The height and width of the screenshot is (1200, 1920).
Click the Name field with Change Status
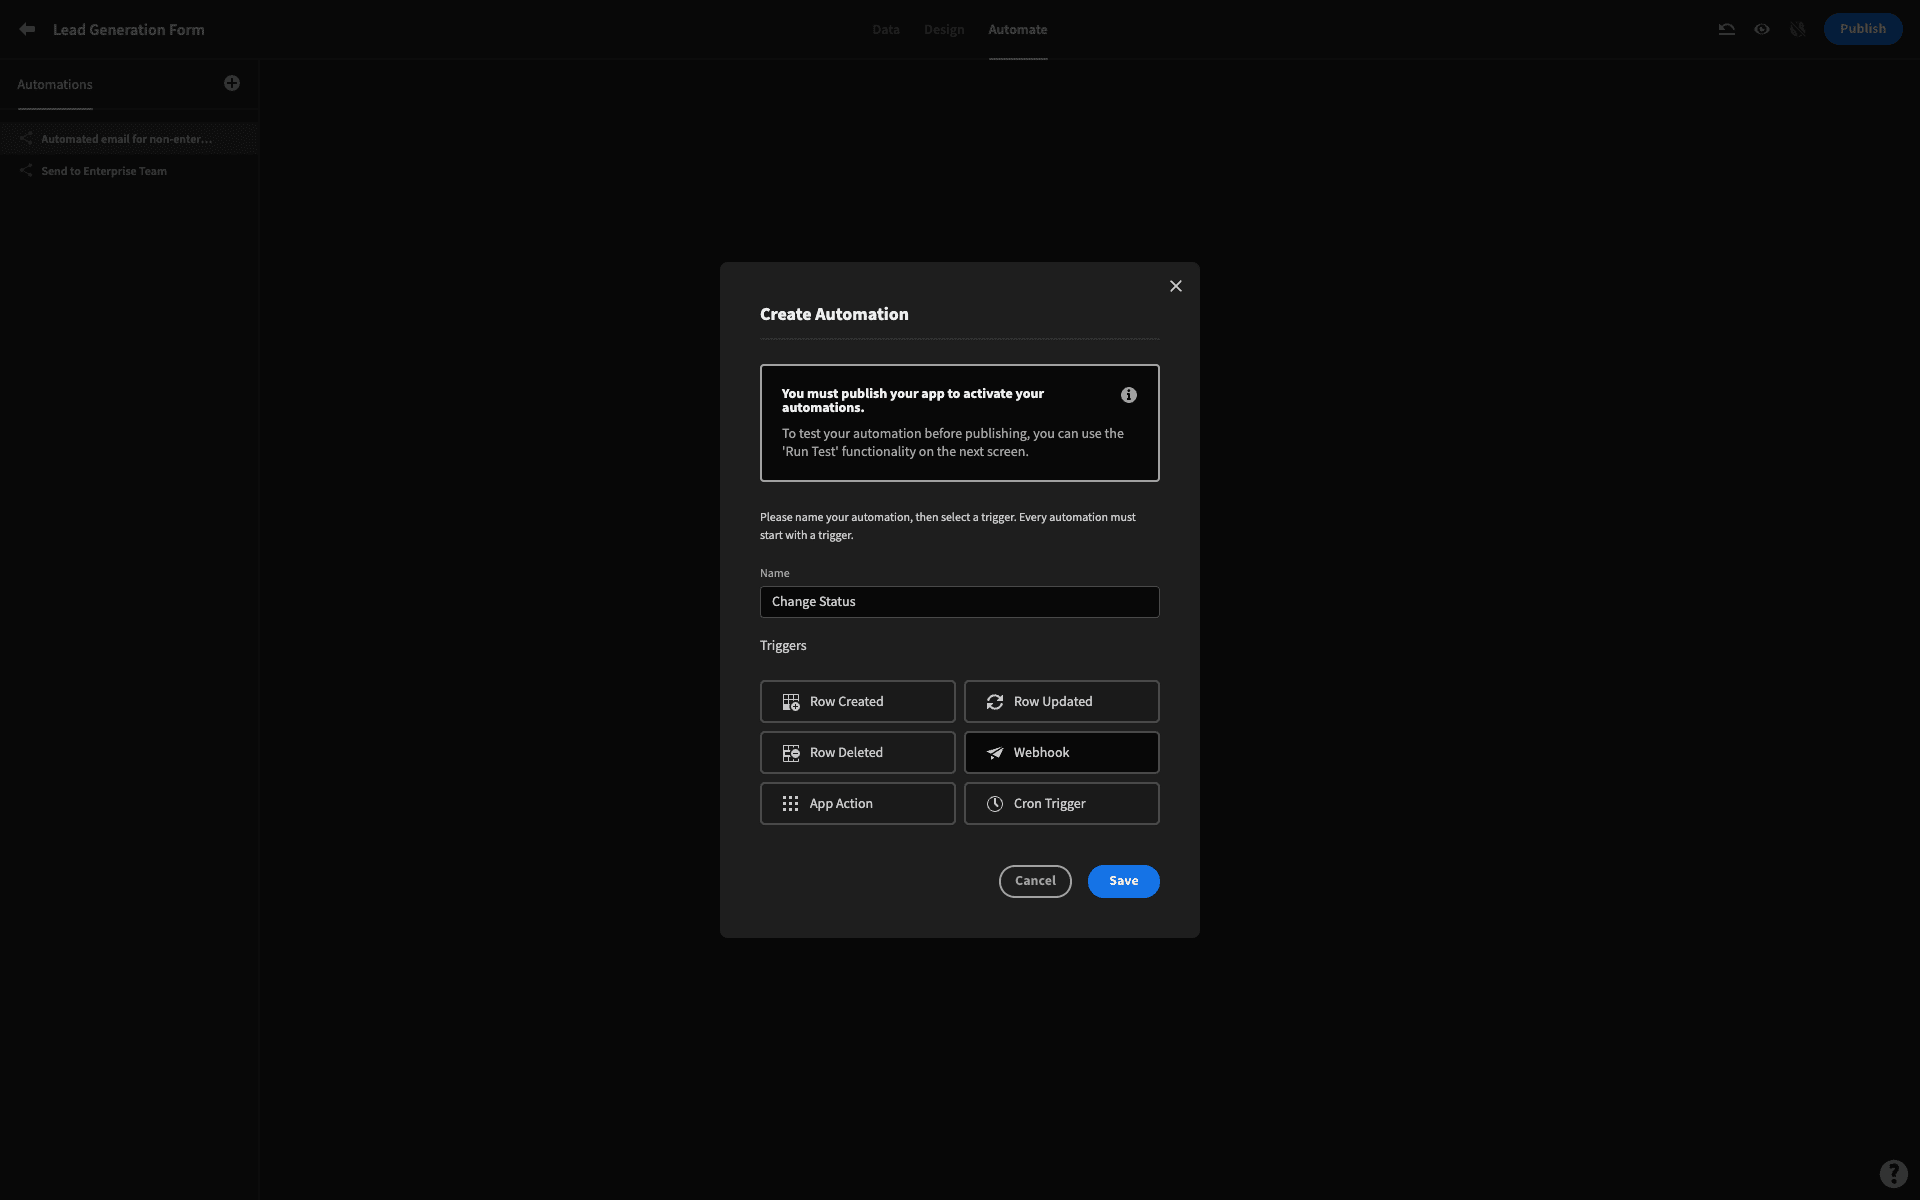(x=960, y=602)
